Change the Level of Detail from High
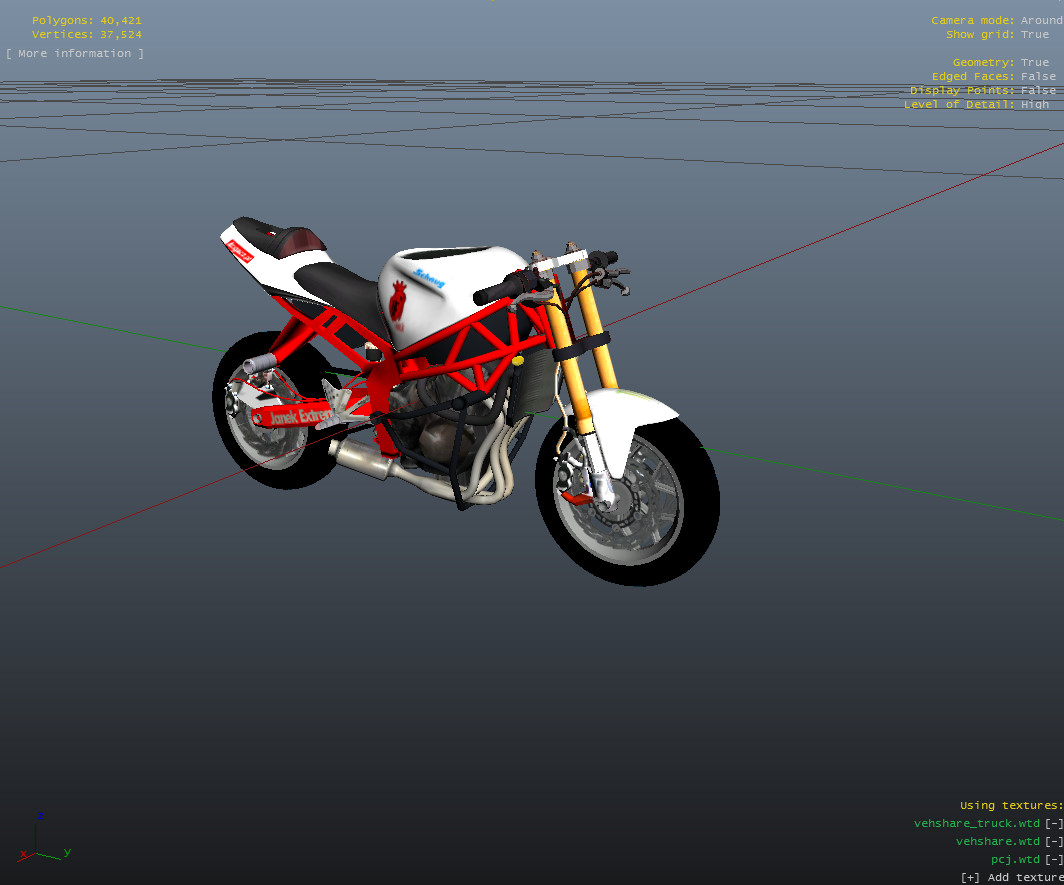 click(x=1035, y=104)
